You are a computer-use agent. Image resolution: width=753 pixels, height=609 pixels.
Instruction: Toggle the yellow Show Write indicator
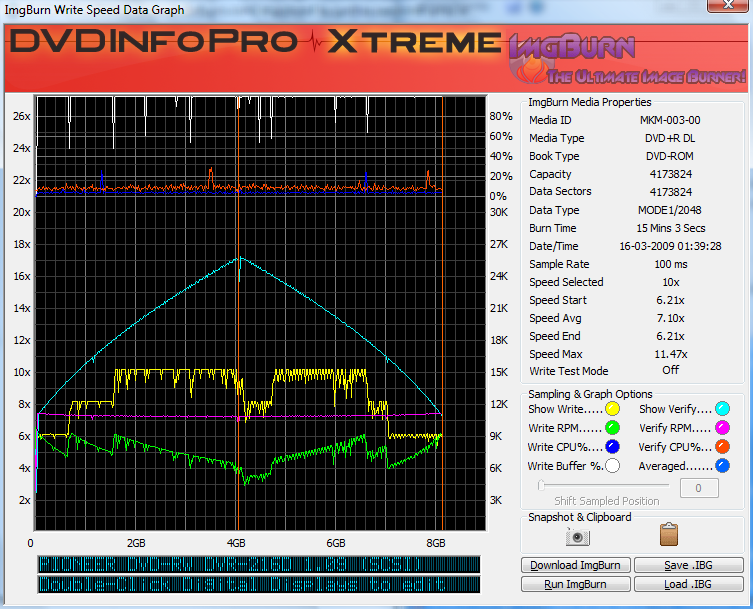[x=612, y=409]
